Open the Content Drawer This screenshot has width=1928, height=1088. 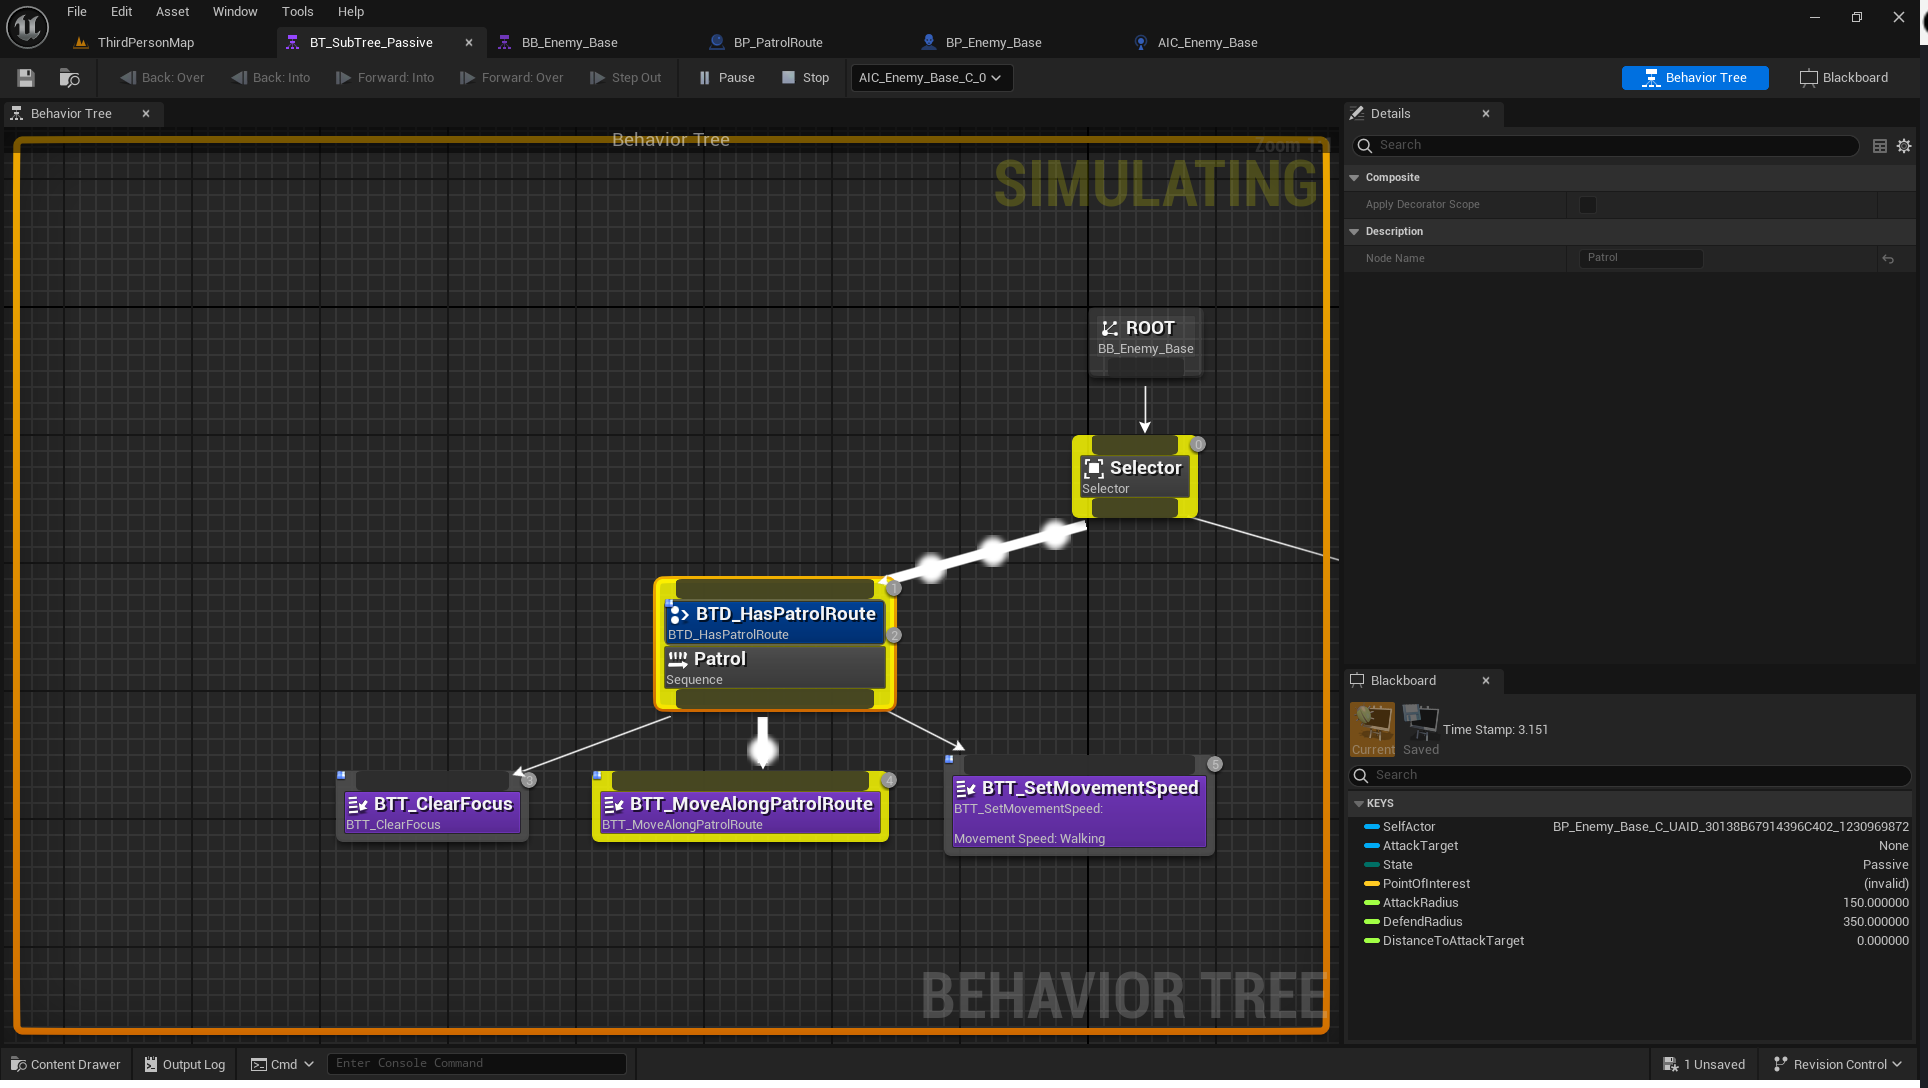[65, 1065]
